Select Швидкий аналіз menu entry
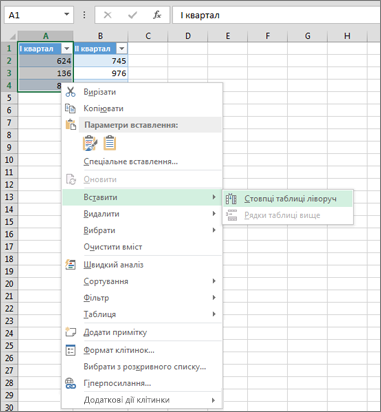The height and width of the screenshot is (412, 381). click(142, 265)
